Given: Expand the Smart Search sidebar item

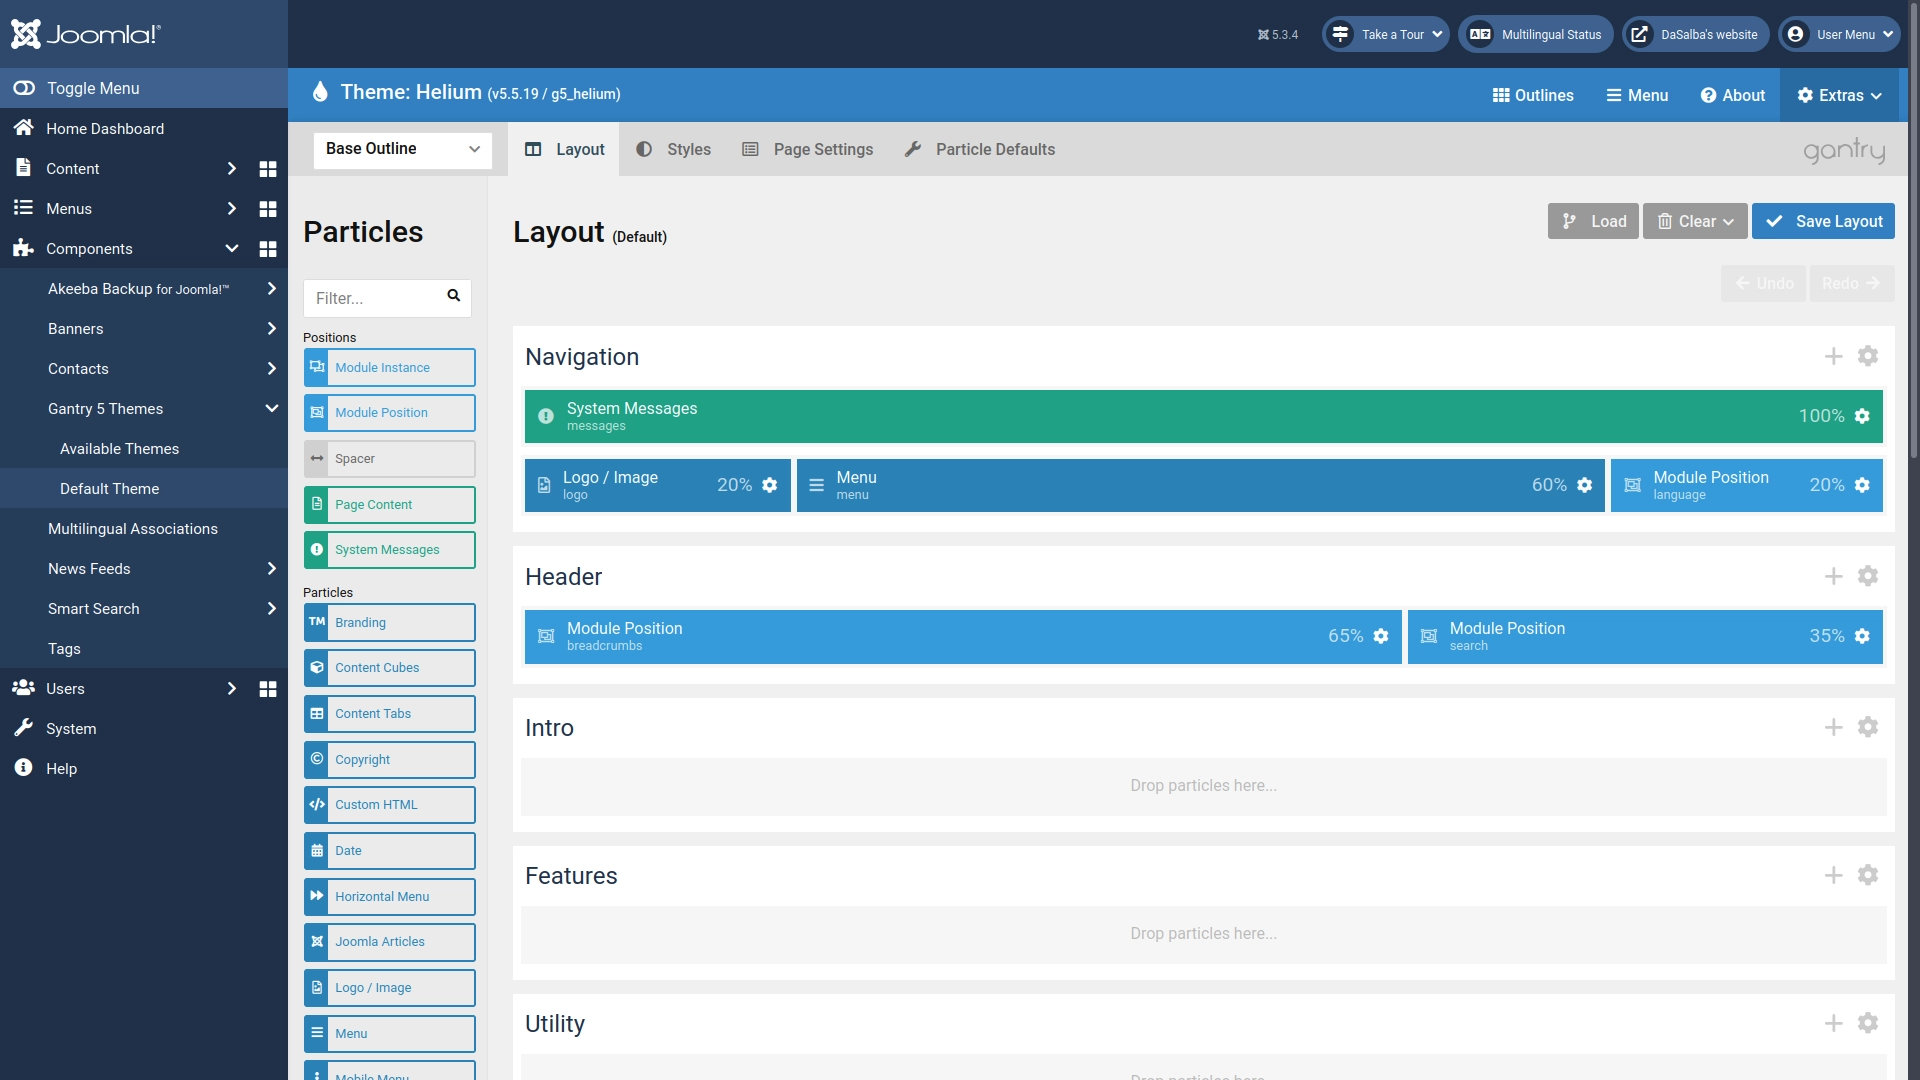Looking at the screenshot, I should pyautogui.click(x=271, y=608).
